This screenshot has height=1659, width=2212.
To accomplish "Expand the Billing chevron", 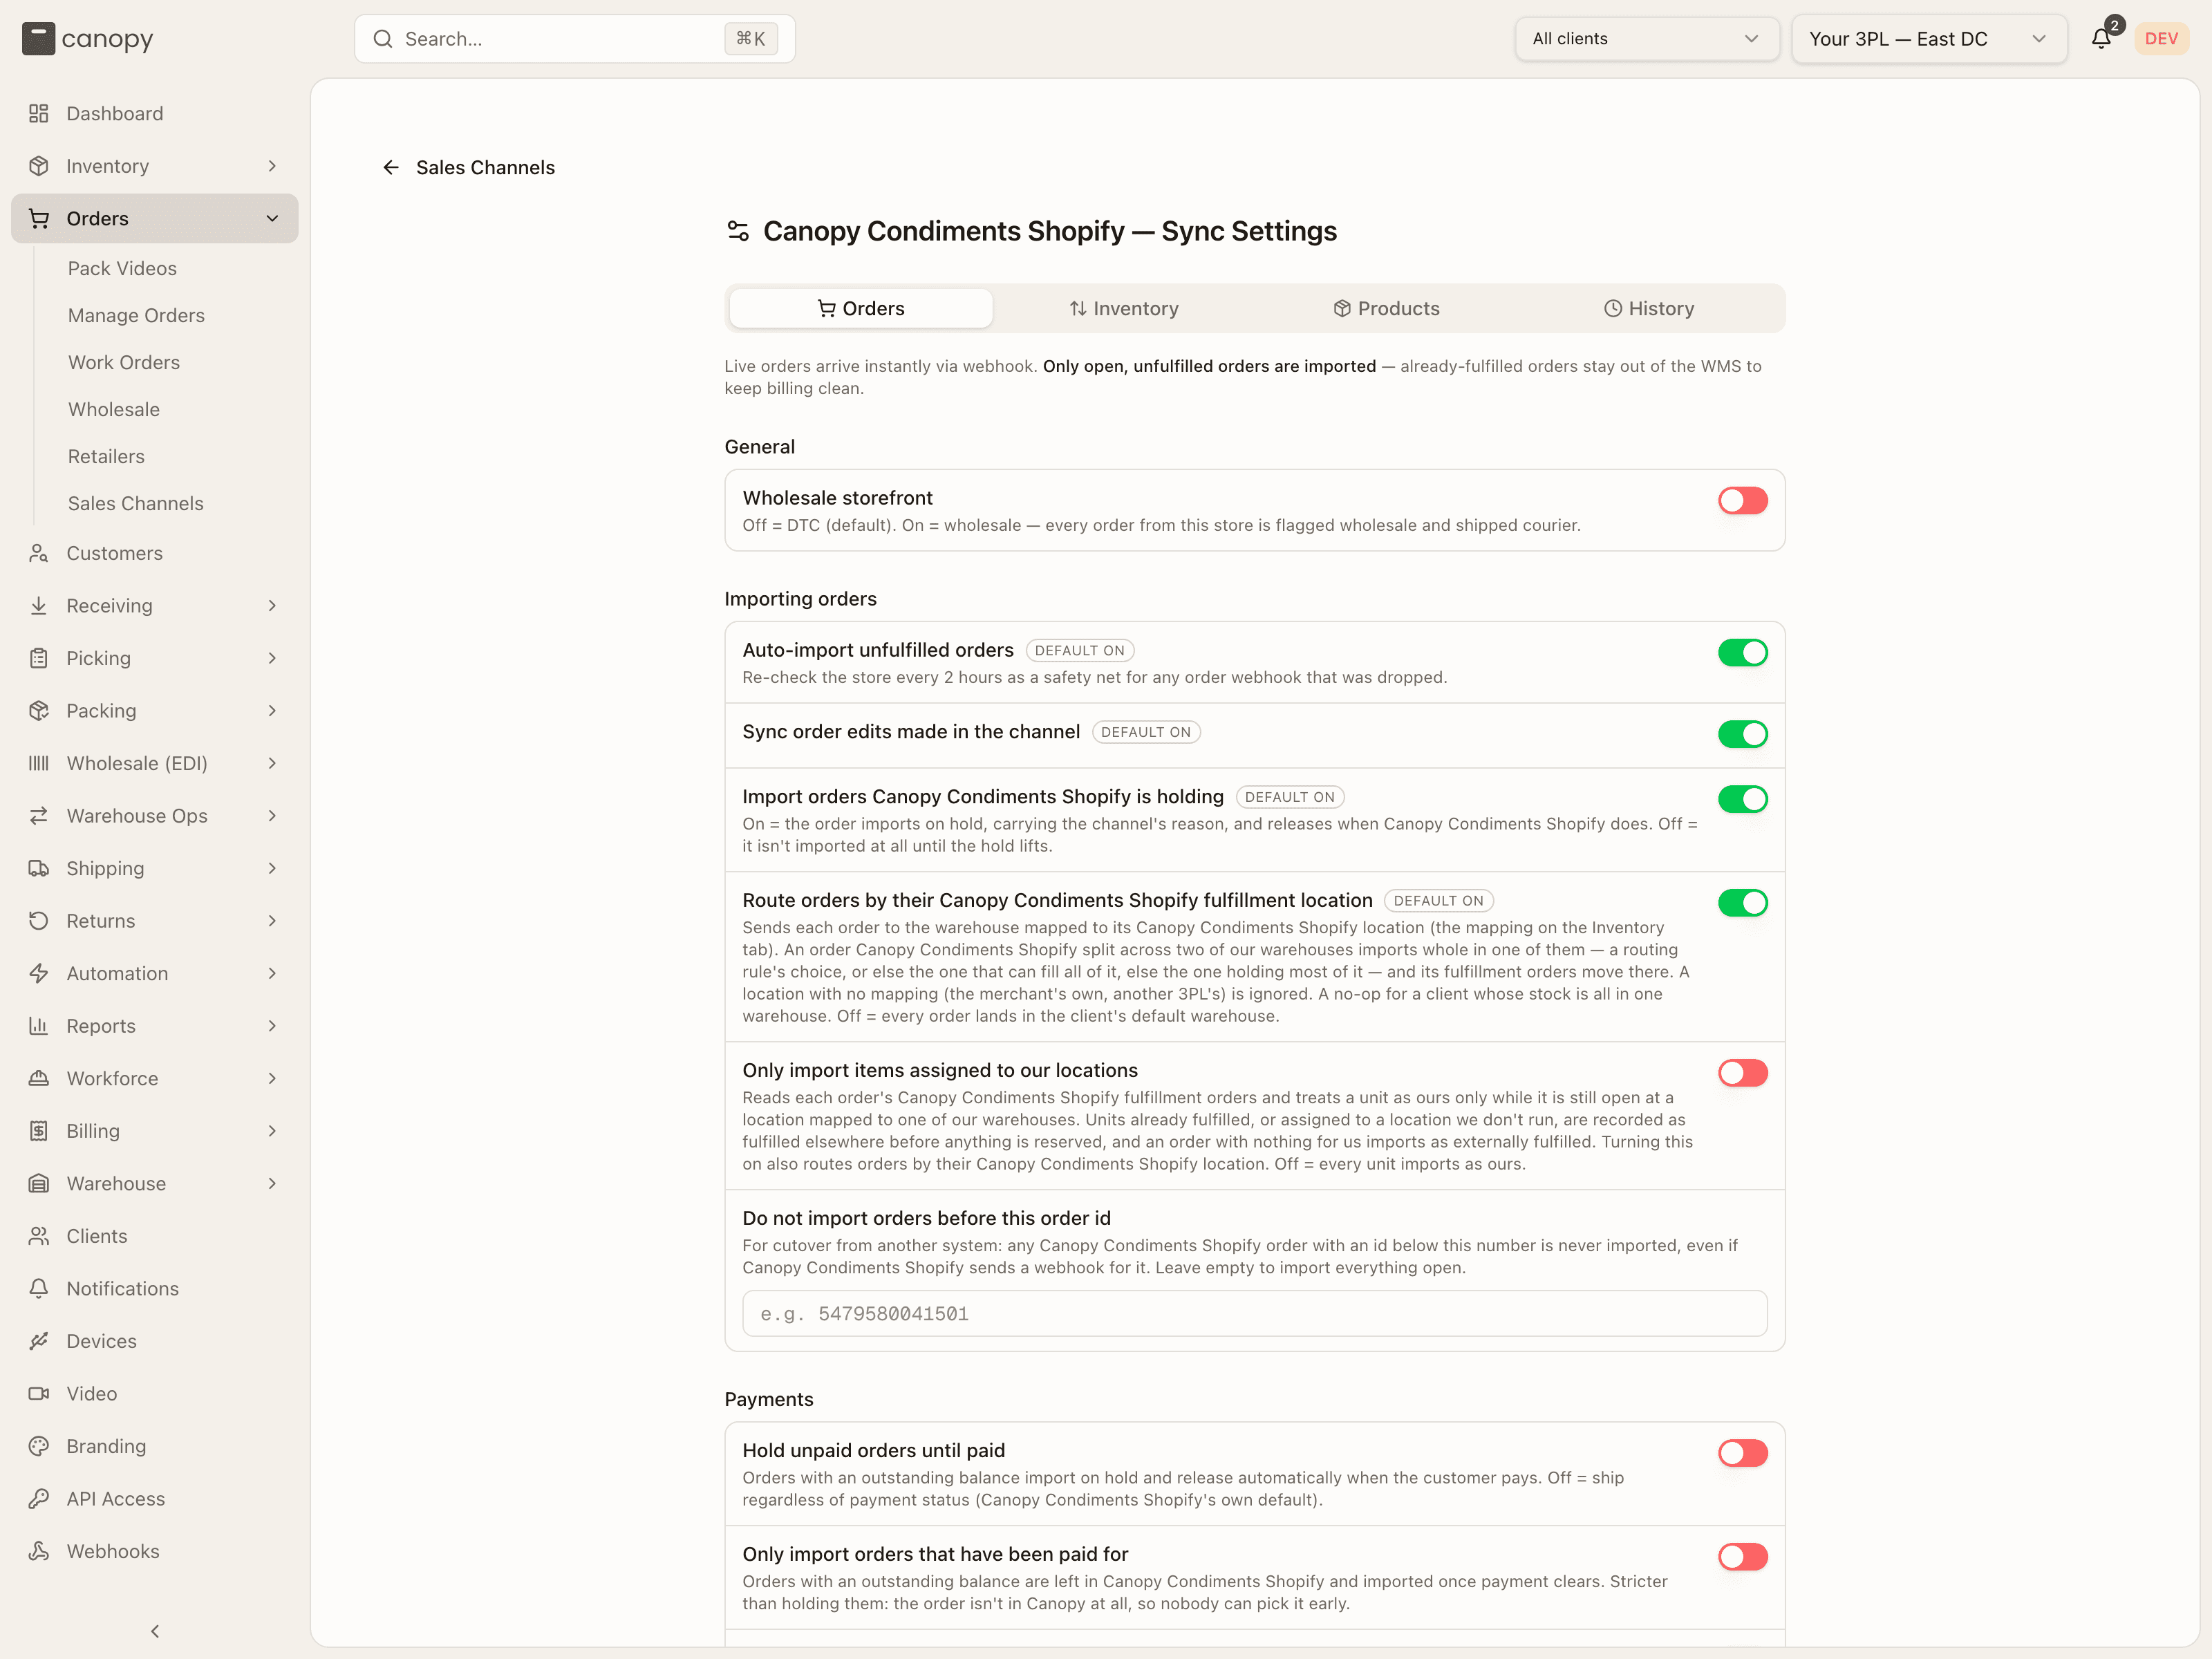I will tap(272, 1130).
